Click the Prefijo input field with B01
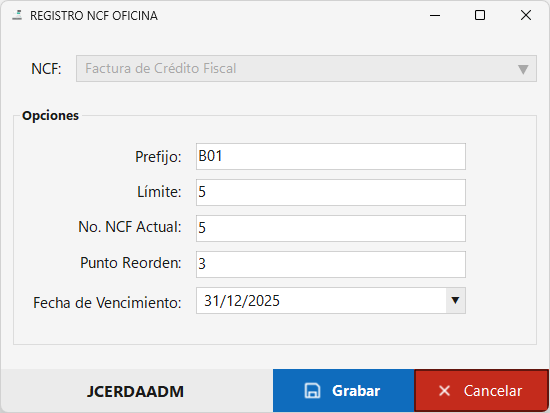The image size is (550, 413). coord(331,156)
